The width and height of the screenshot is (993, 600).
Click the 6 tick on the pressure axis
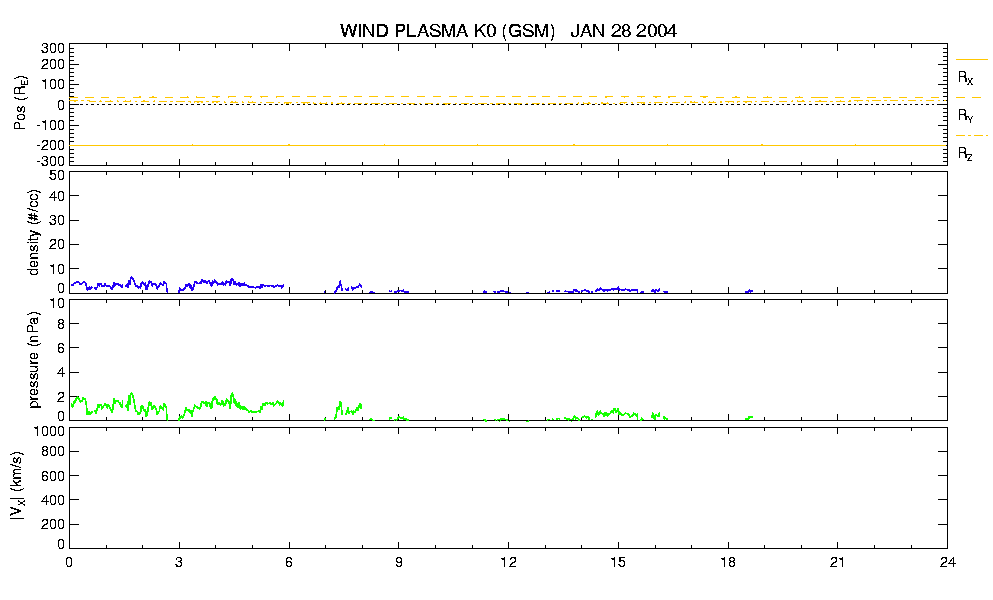pyautogui.click(x=61, y=348)
